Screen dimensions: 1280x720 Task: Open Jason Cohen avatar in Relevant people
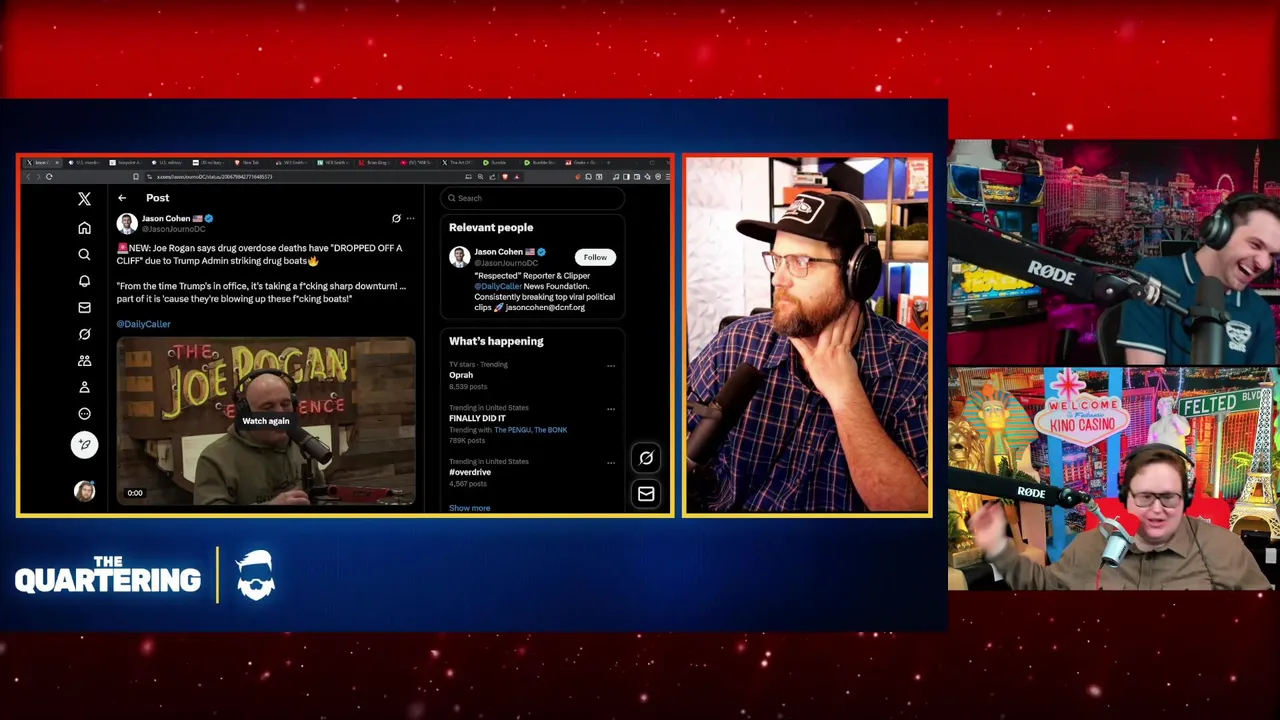(459, 257)
